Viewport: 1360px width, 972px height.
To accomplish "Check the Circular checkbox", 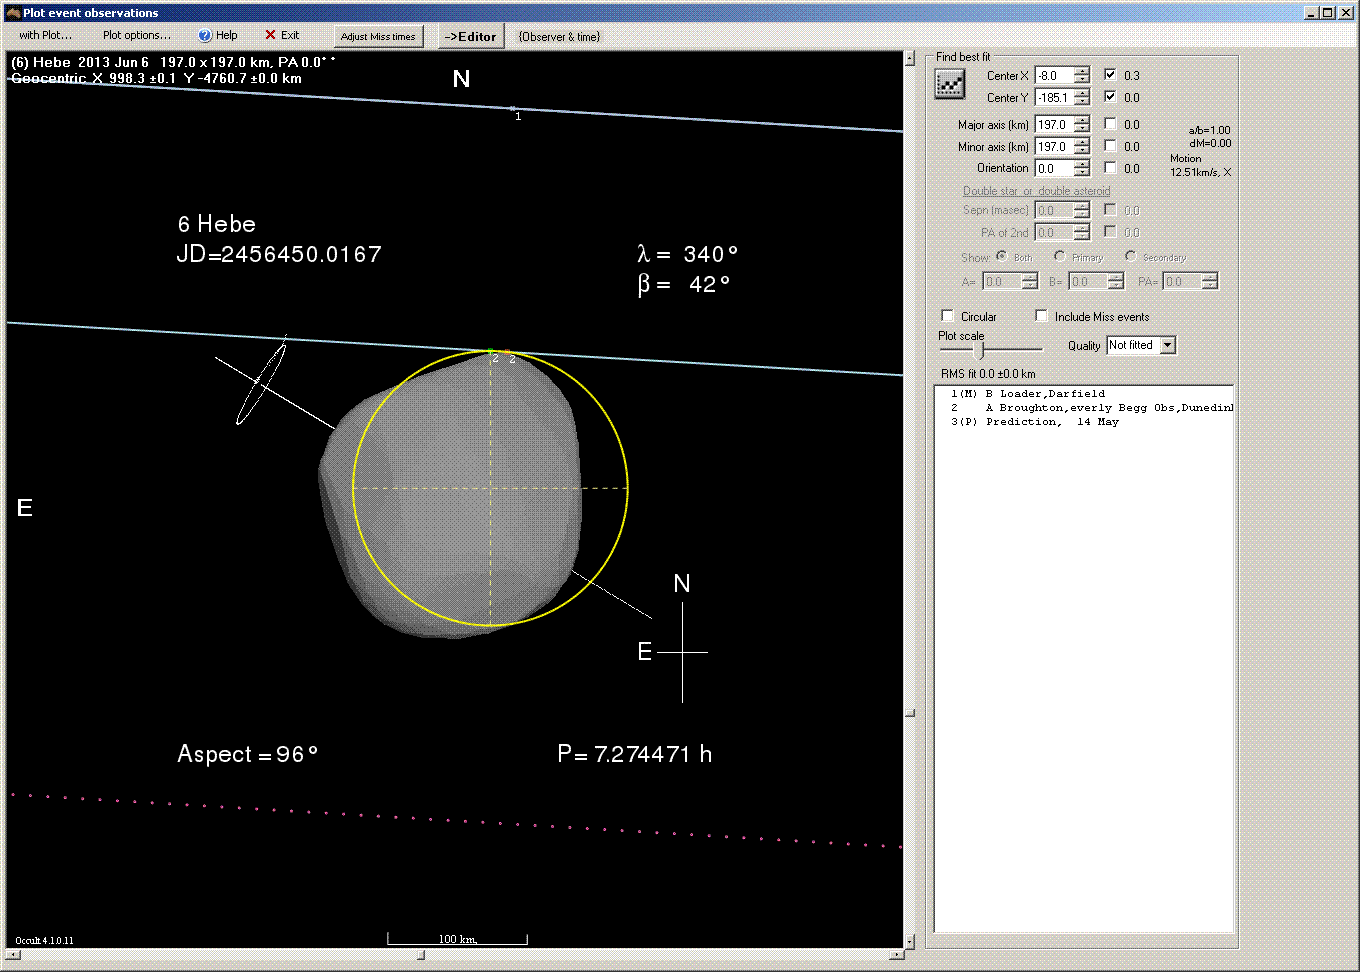I will [x=948, y=315].
